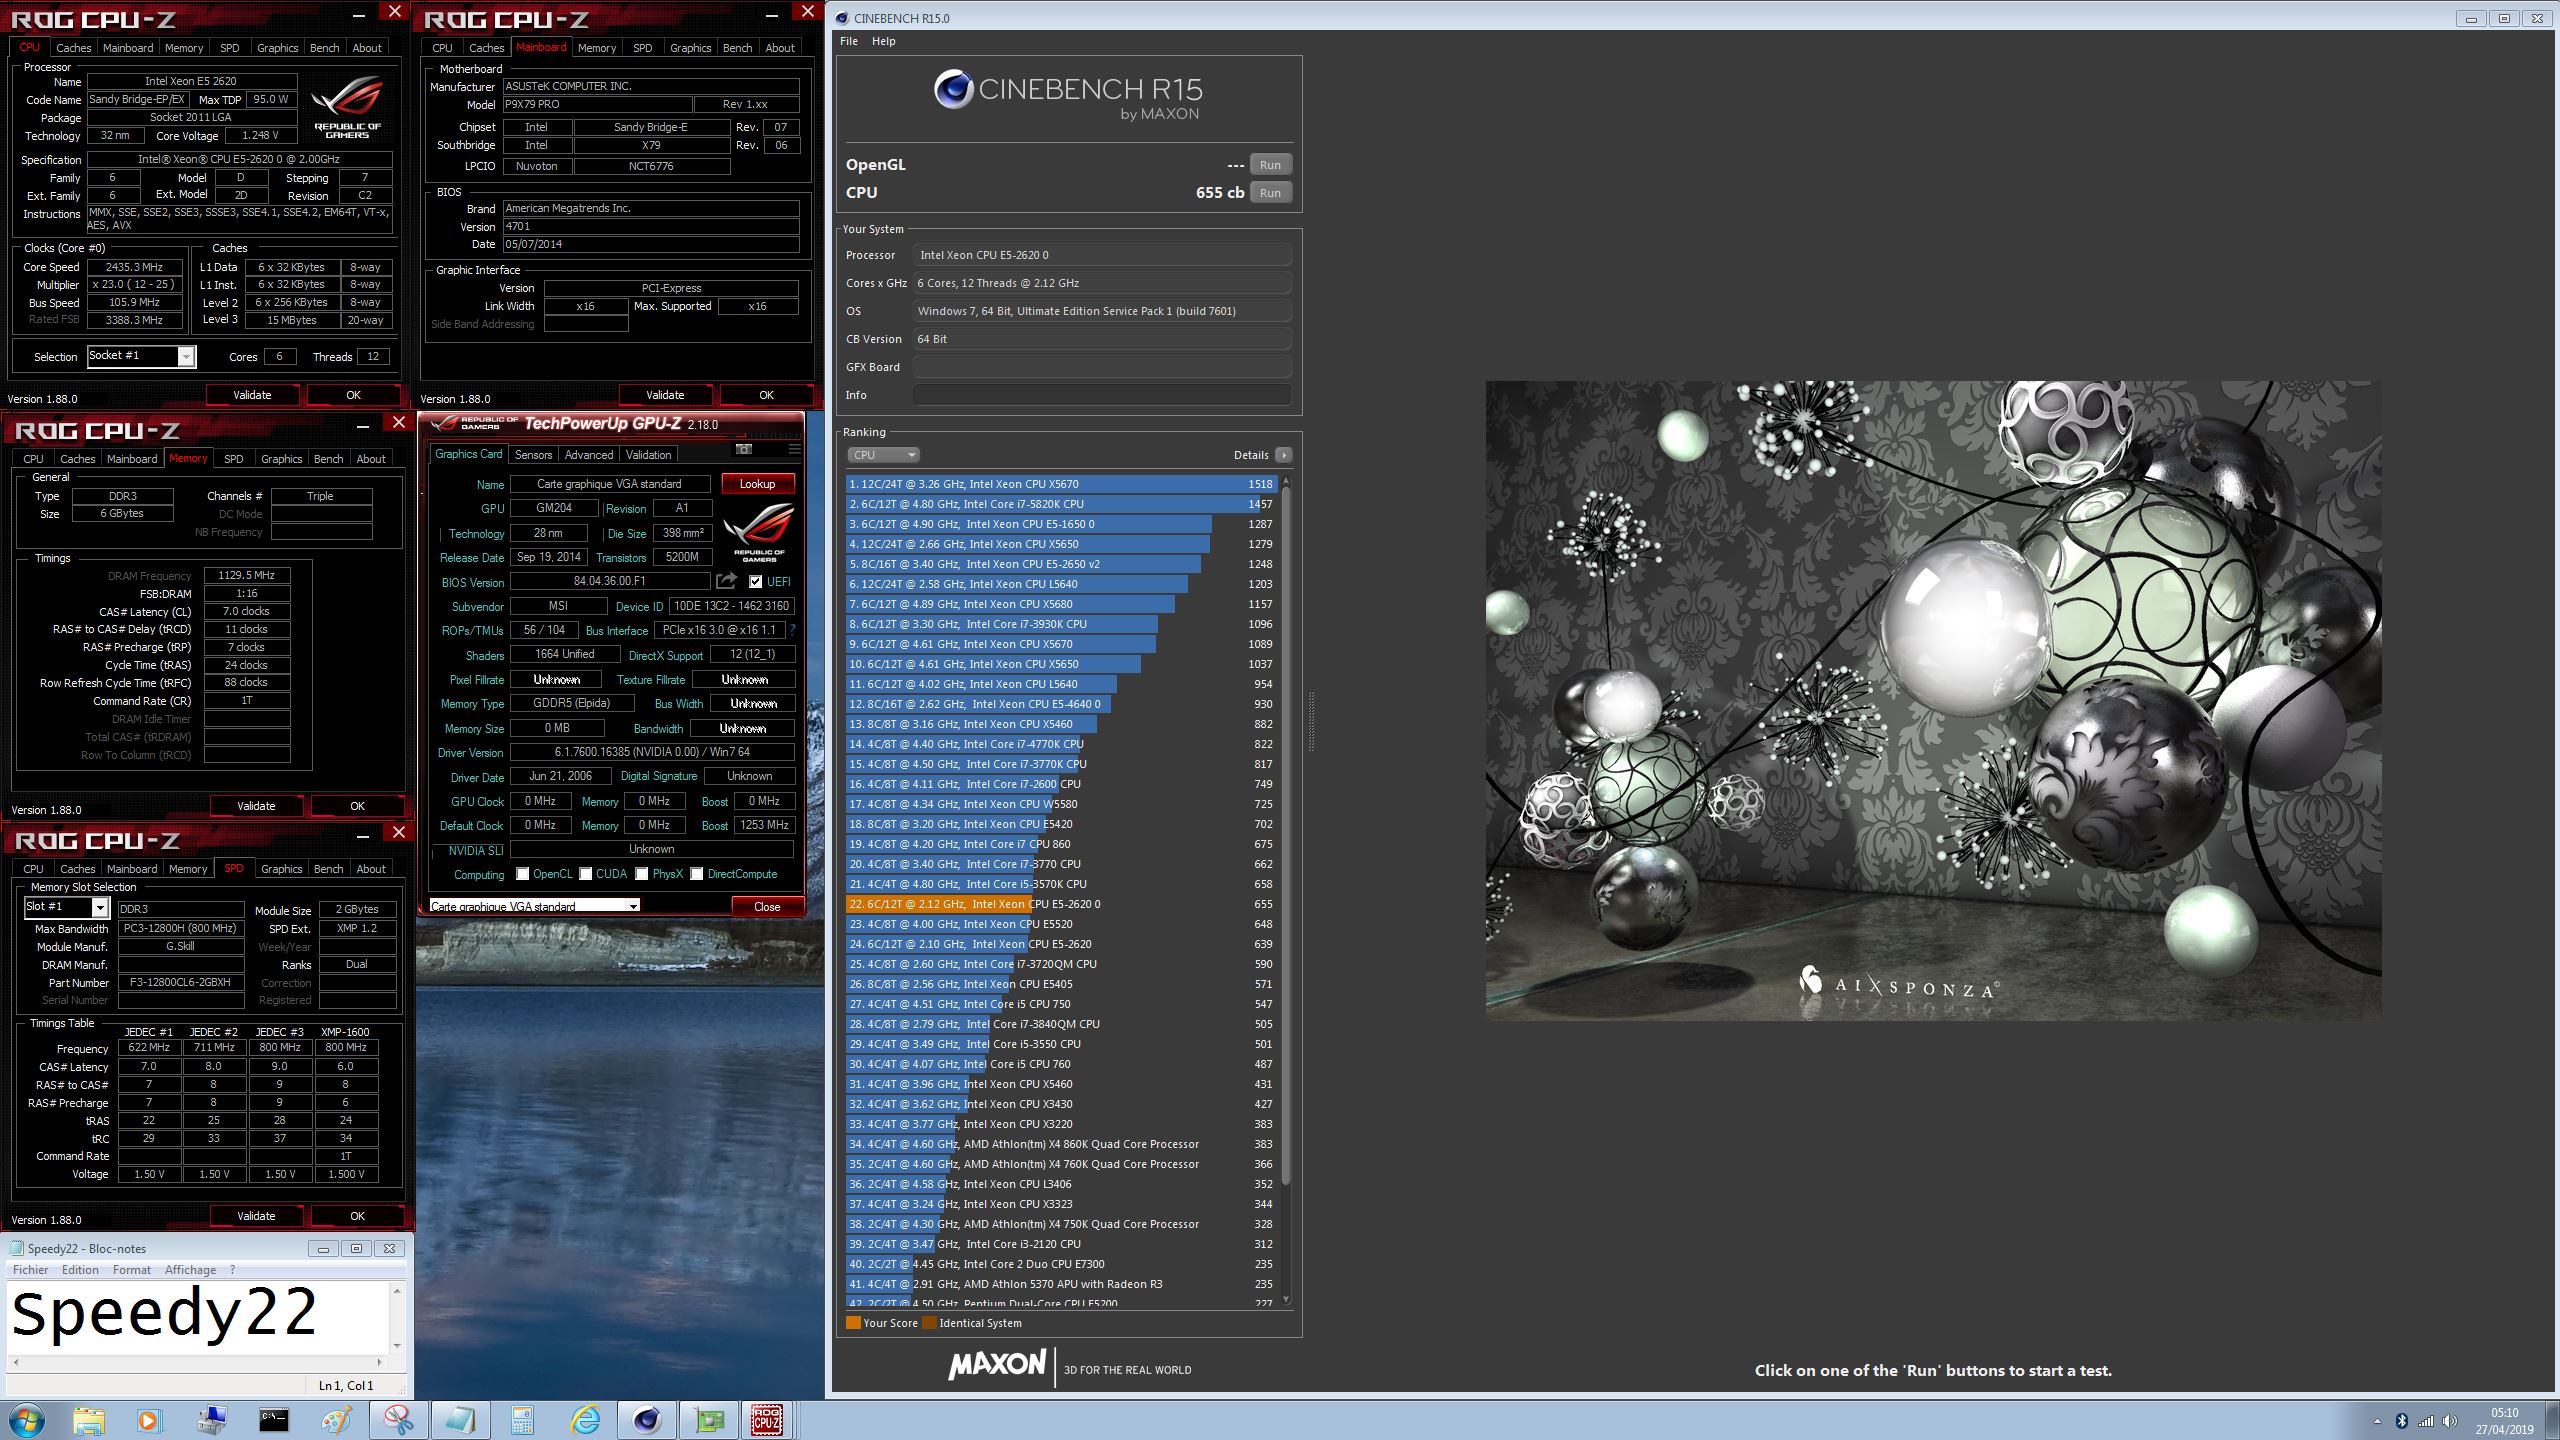Click the computer toolbox icon in the taskbar
Viewport: 2560px width, 1440px height.
pyautogui.click(x=211, y=1420)
